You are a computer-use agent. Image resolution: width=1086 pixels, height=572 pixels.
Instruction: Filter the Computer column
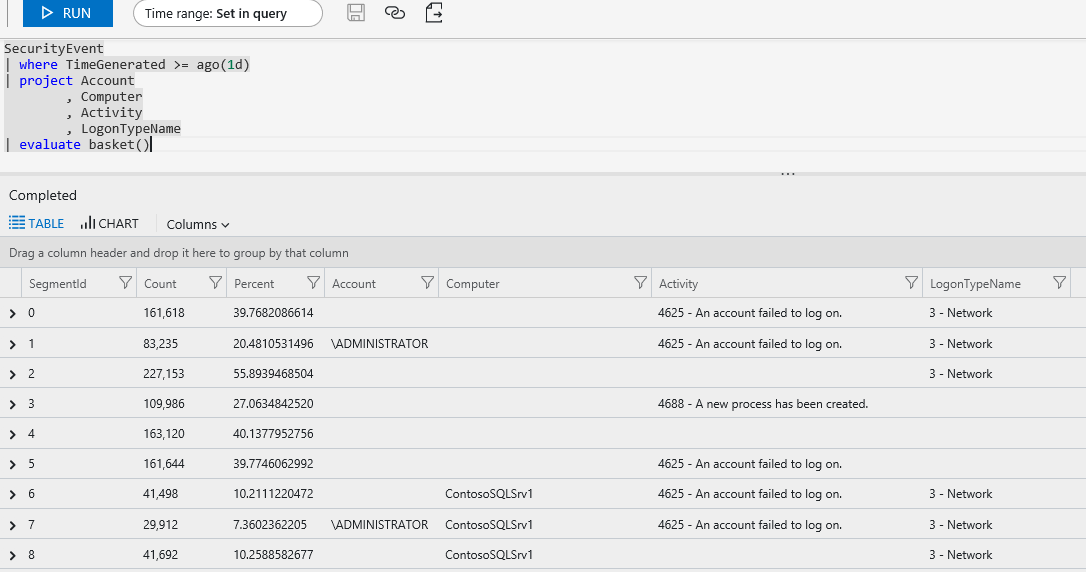[x=640, y=283]
